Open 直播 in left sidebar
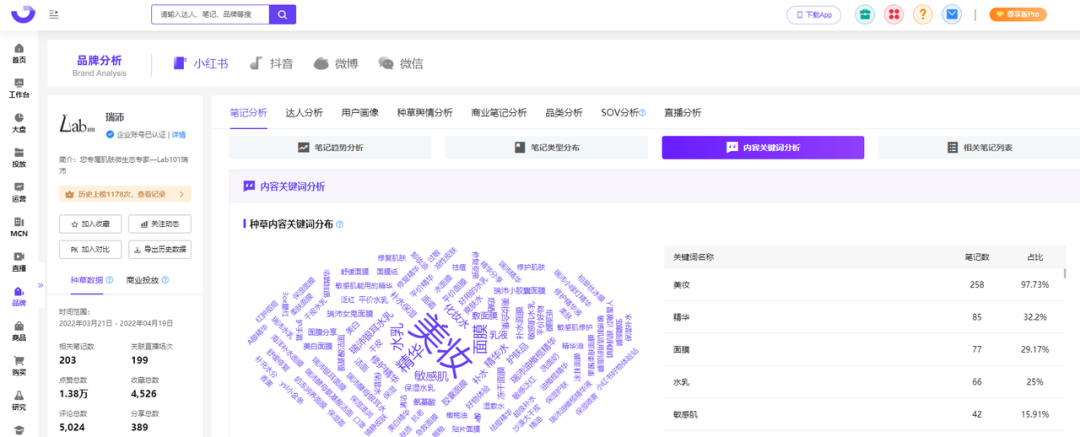Viewport: 1080px width, 437px height. [19, 261]
